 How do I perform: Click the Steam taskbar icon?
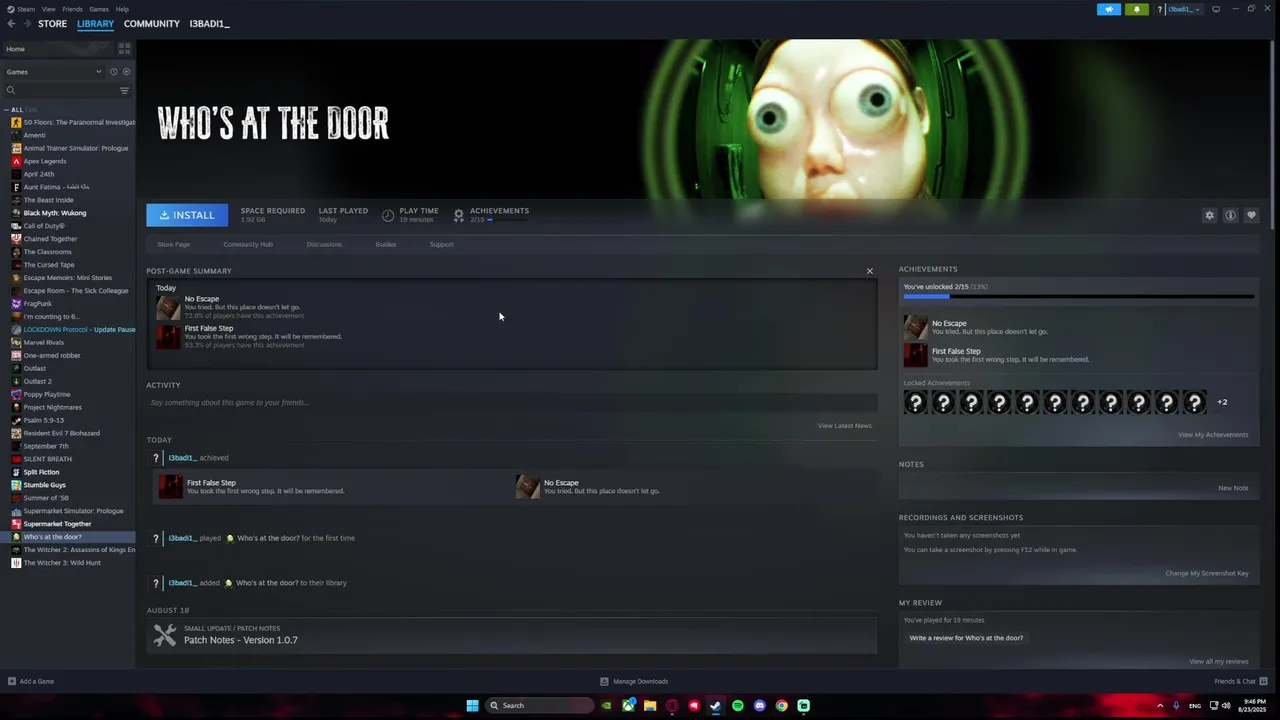click(x=716, y=705)
